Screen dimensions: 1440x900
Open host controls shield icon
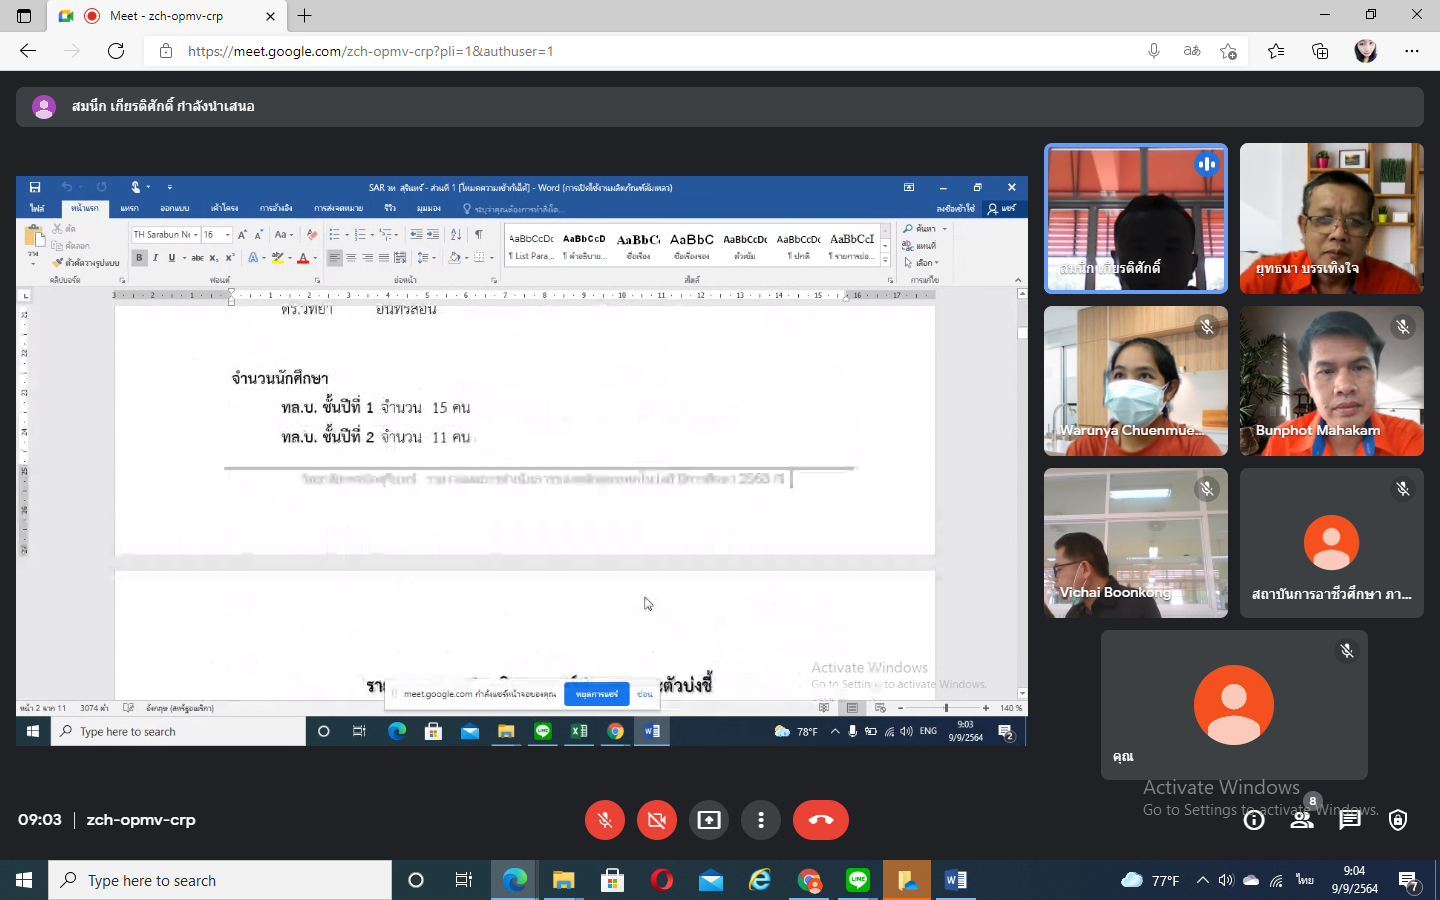1398,821
